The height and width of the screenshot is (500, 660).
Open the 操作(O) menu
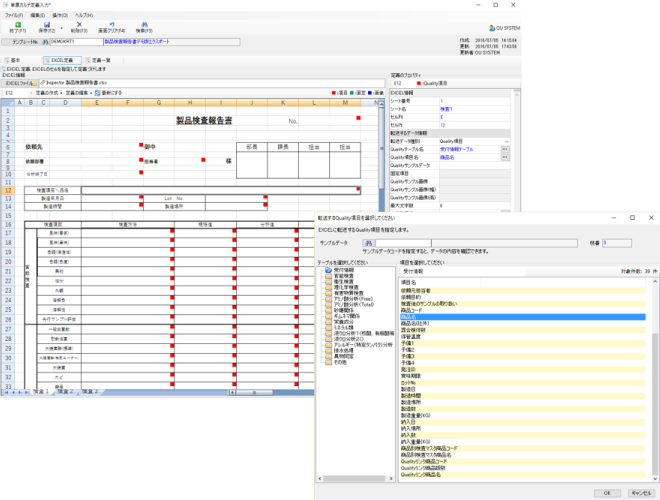[x=60, y=15]
